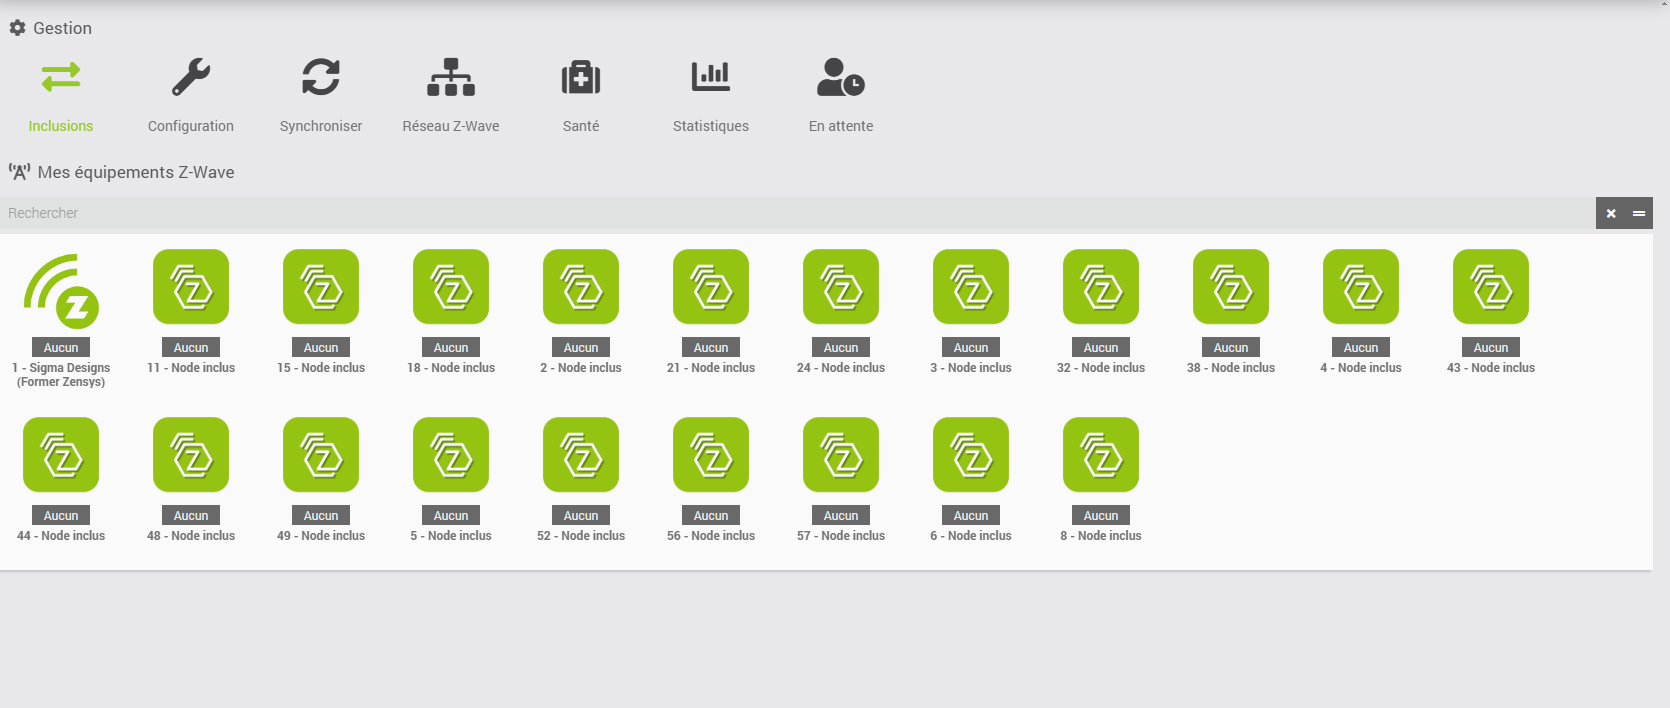The width and height of the screenshot is (1670, 708).
Task: Click '32 - Node inclus' label
Action: [1101, 368]
